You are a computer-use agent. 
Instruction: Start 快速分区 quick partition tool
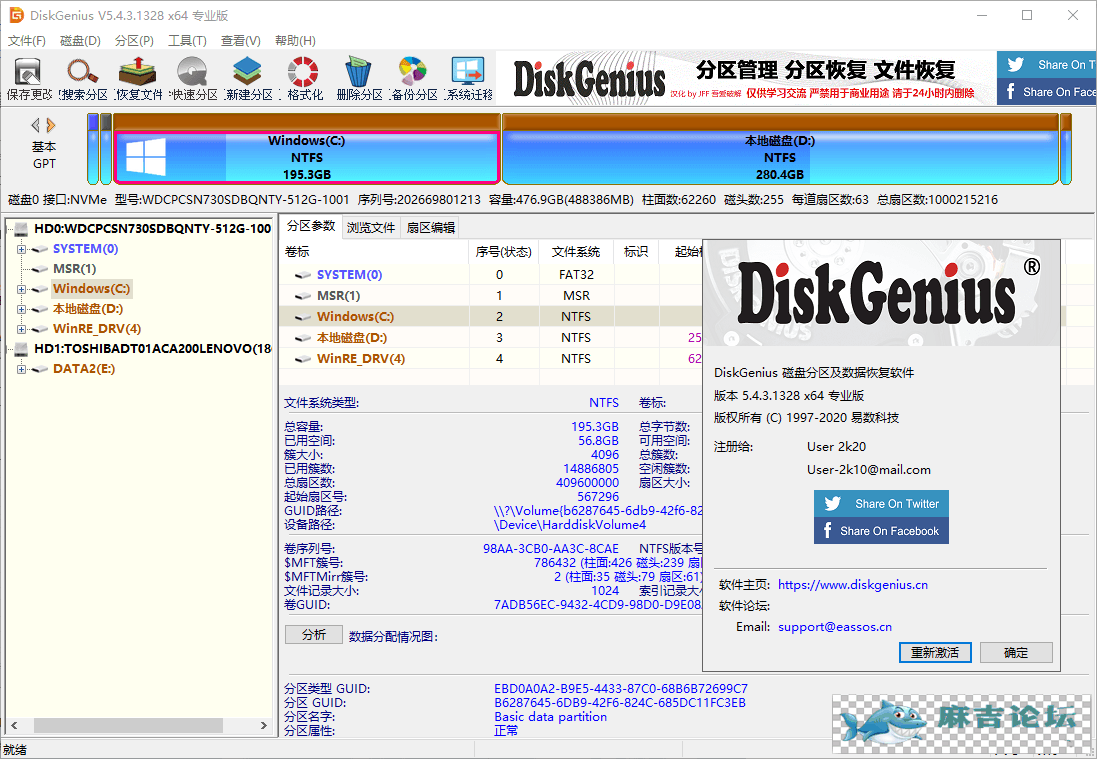(x=194, y=78)
